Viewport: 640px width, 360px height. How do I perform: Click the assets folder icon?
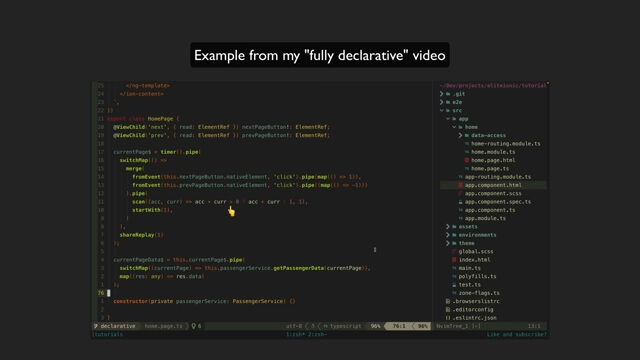click(454, 227)
